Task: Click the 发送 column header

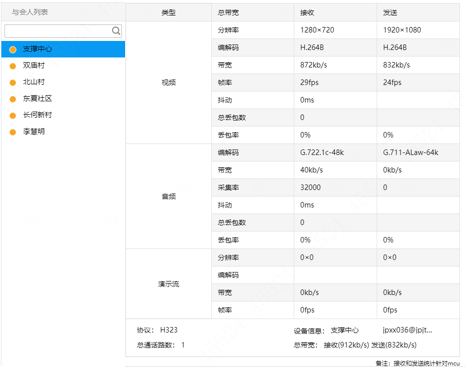Action: [418, 13]
